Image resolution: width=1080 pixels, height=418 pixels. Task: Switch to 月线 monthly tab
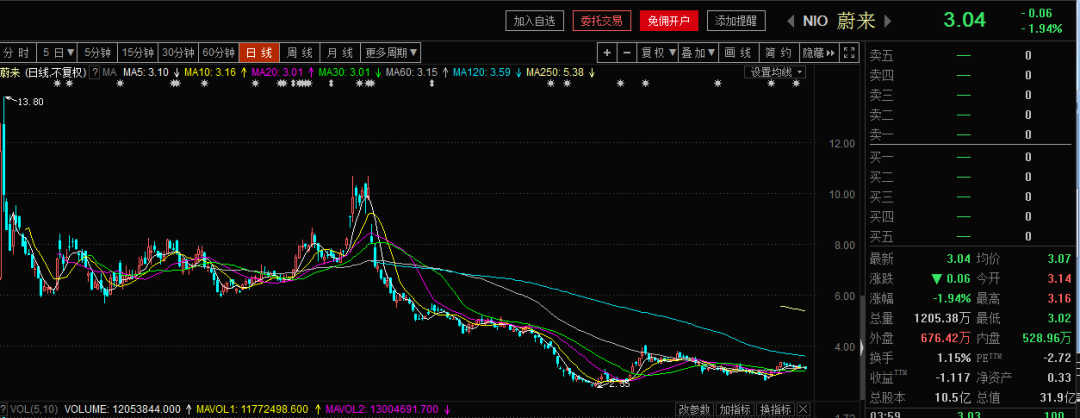pos(340,53)
